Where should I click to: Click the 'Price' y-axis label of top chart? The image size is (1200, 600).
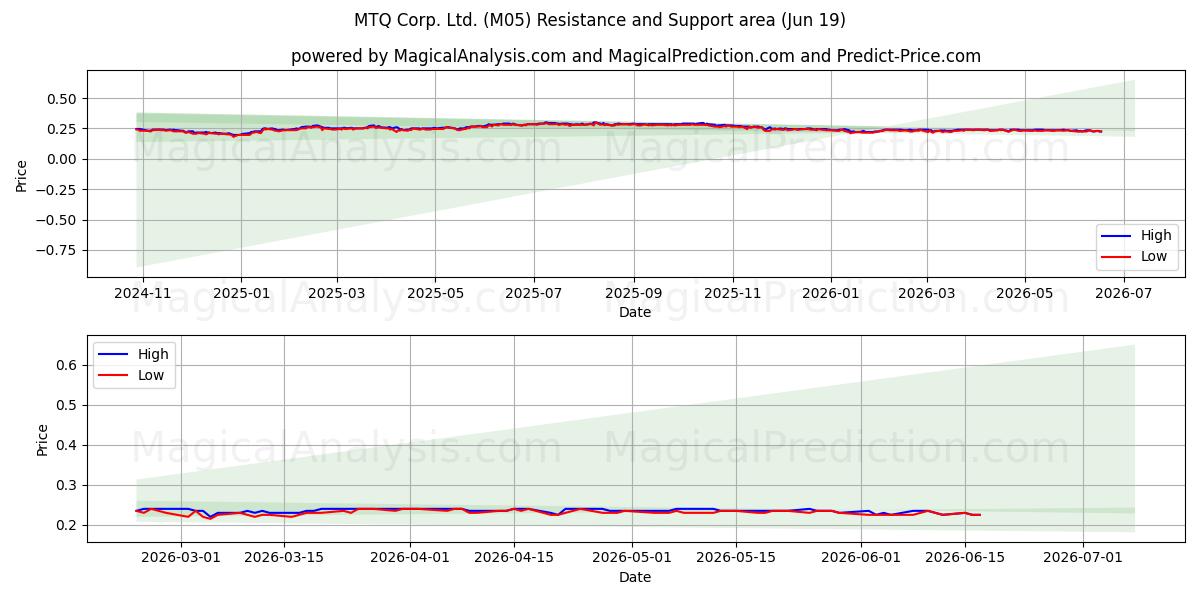click(x=22, y=174)
